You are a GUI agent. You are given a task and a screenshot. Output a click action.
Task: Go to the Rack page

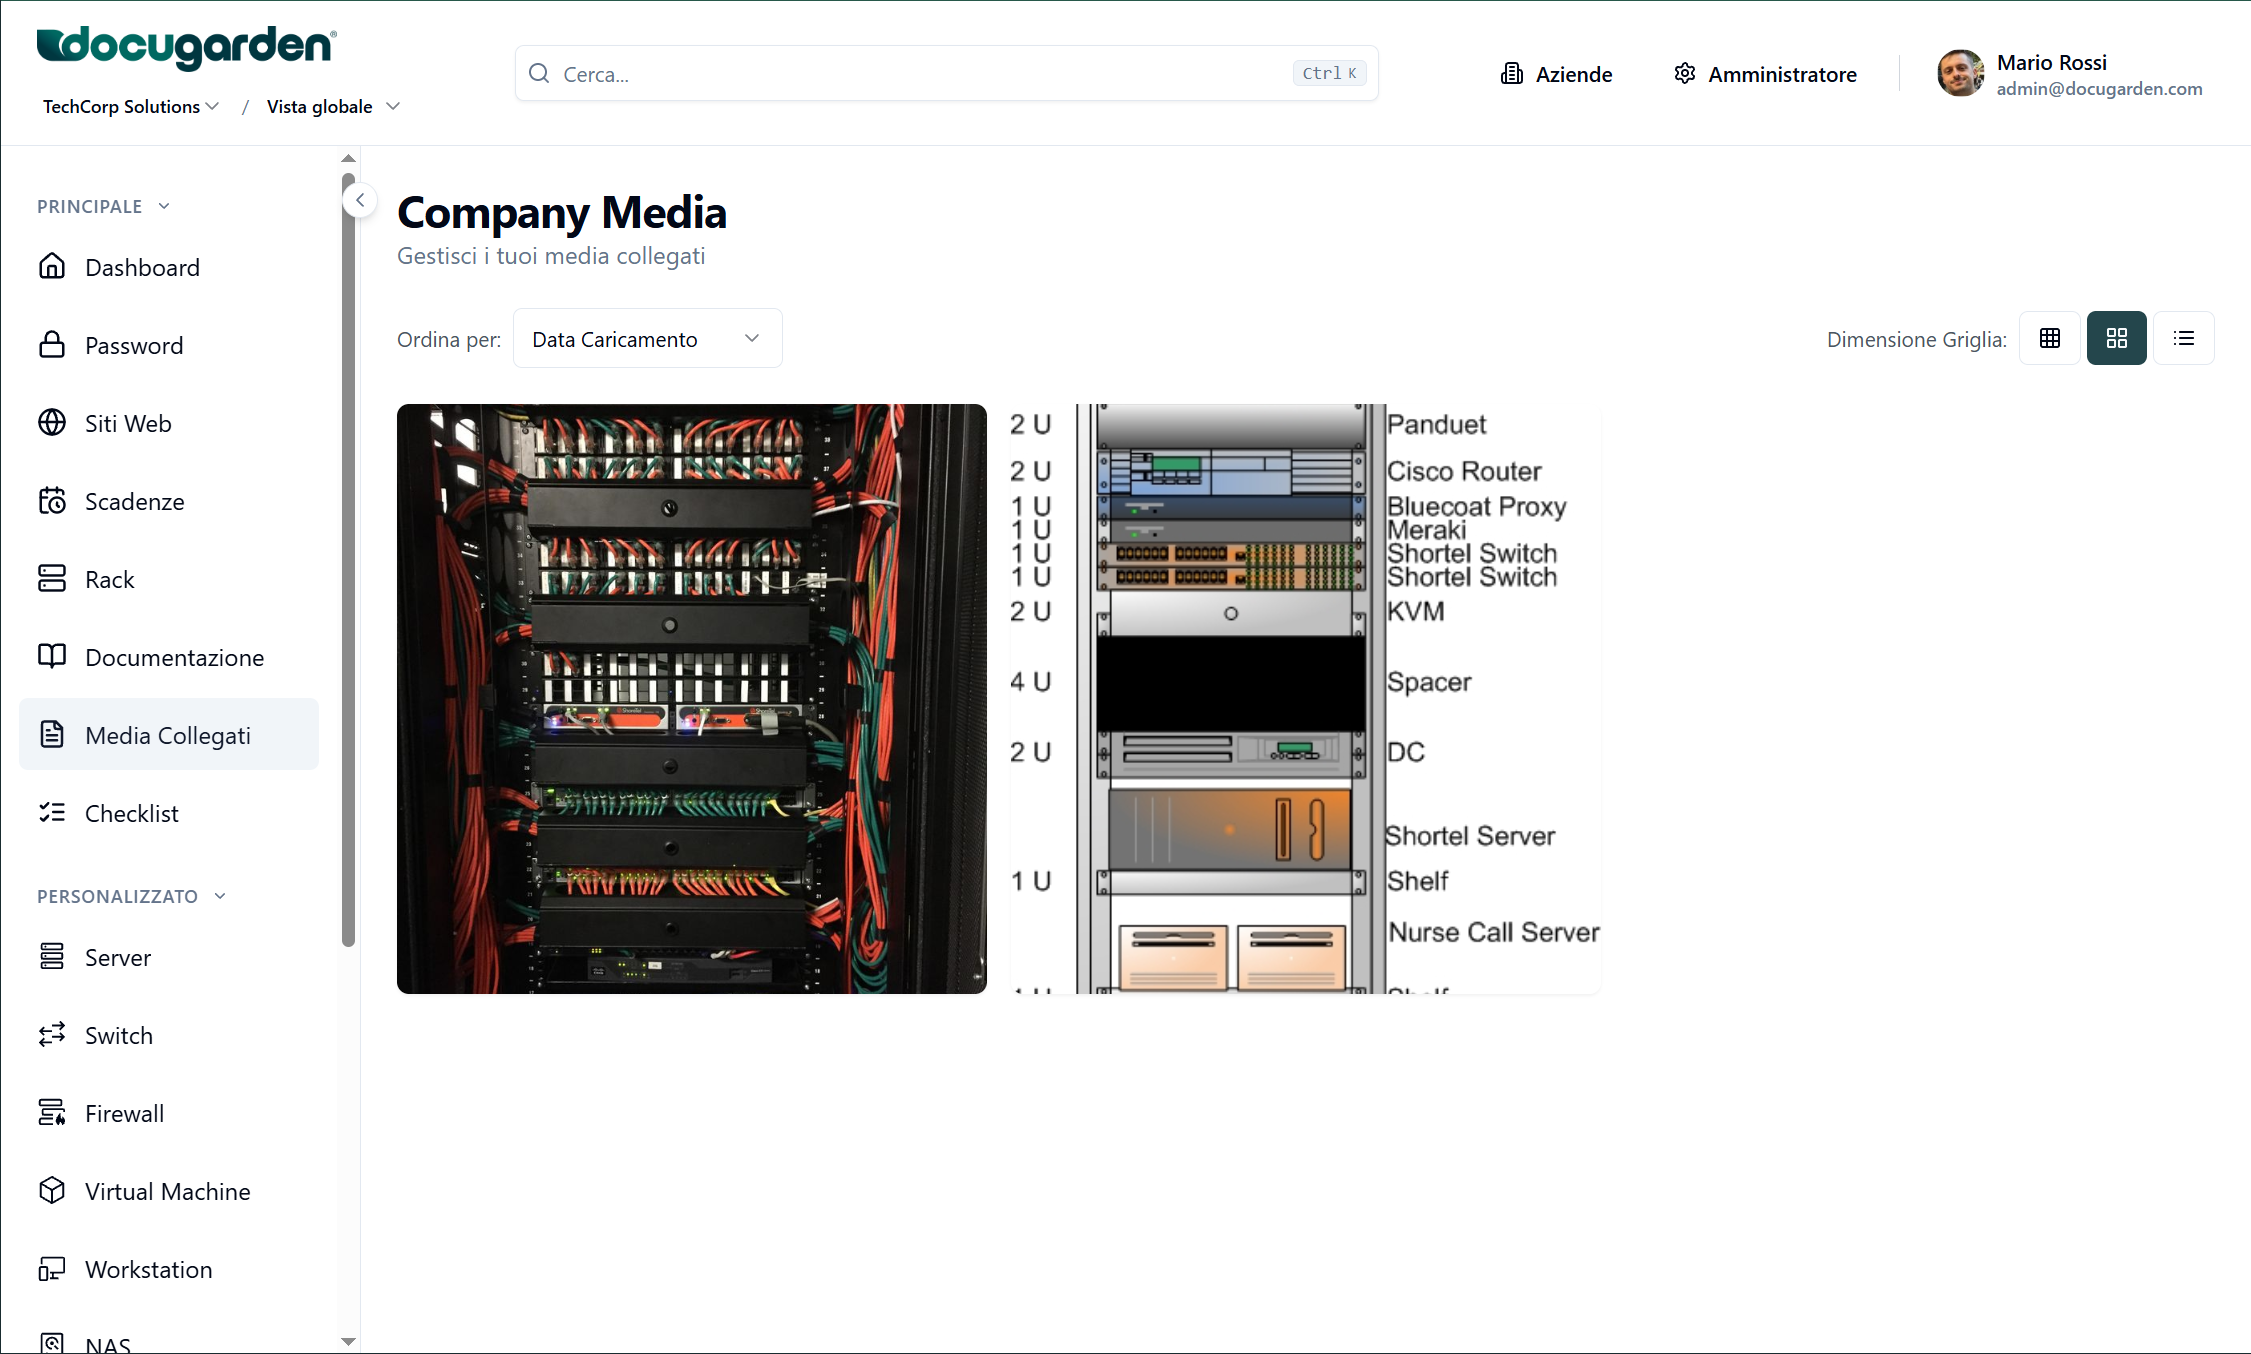pos(169,579)
